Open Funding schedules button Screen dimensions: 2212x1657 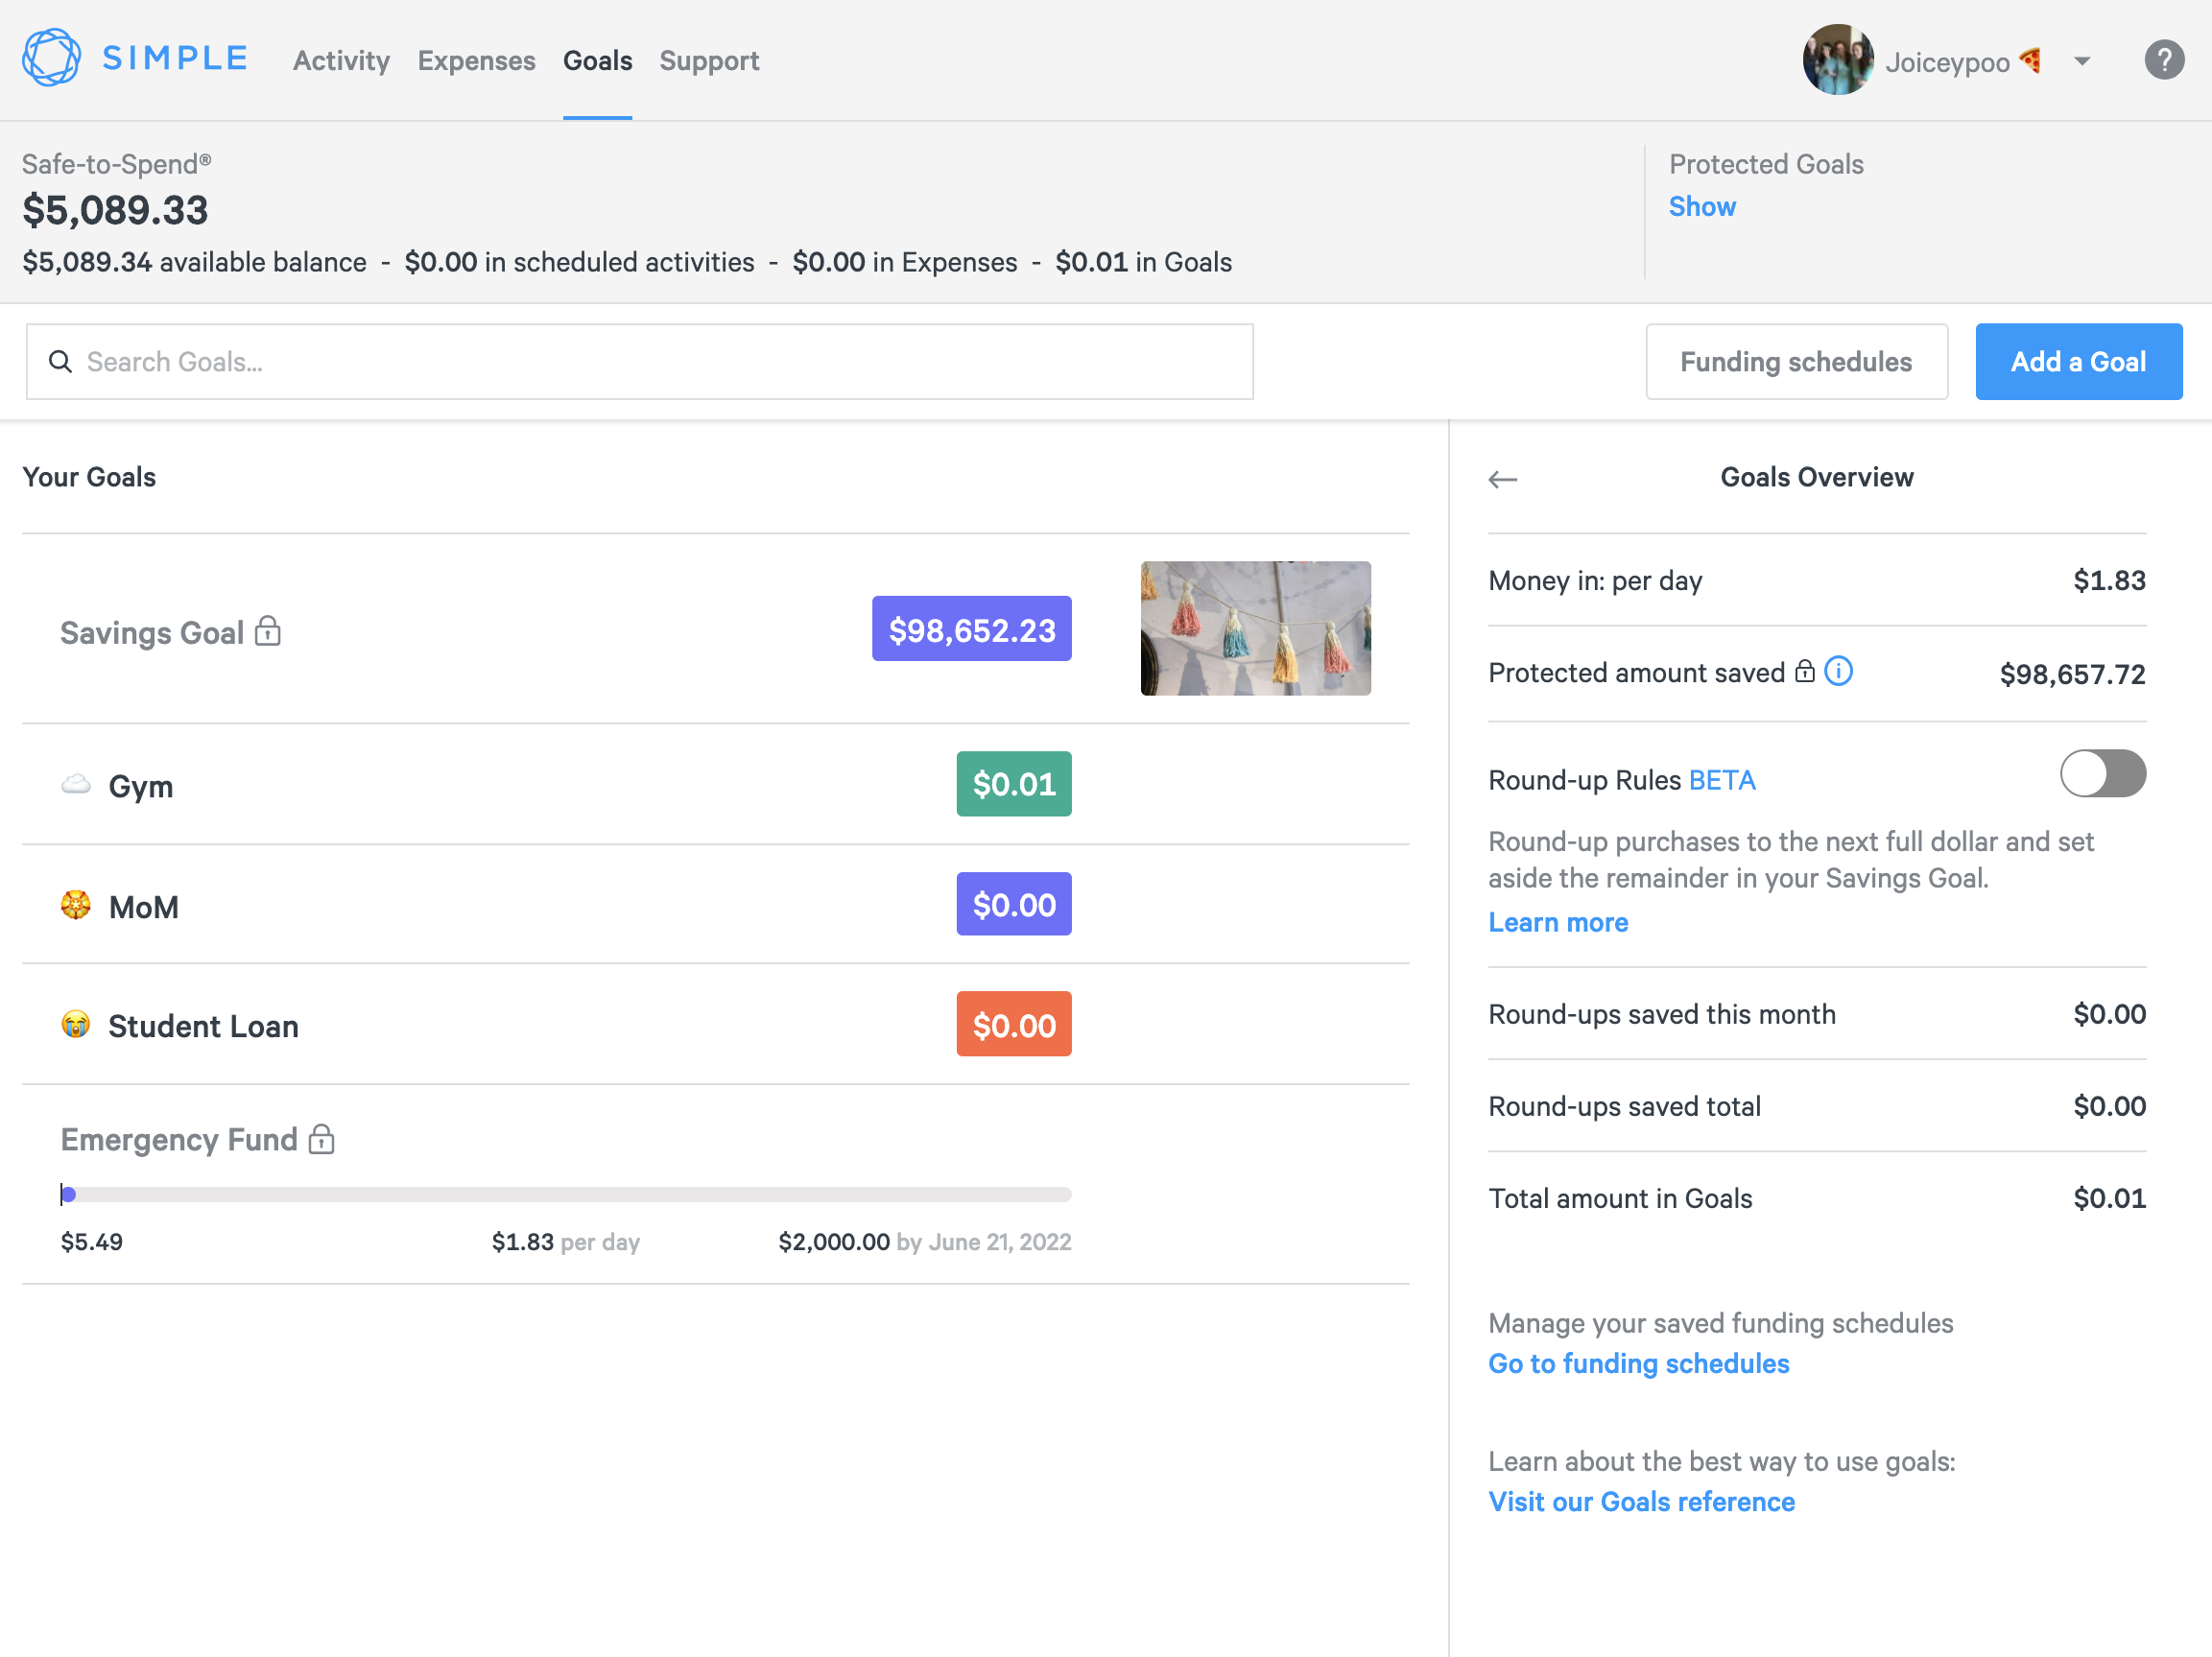point(1796,362)
